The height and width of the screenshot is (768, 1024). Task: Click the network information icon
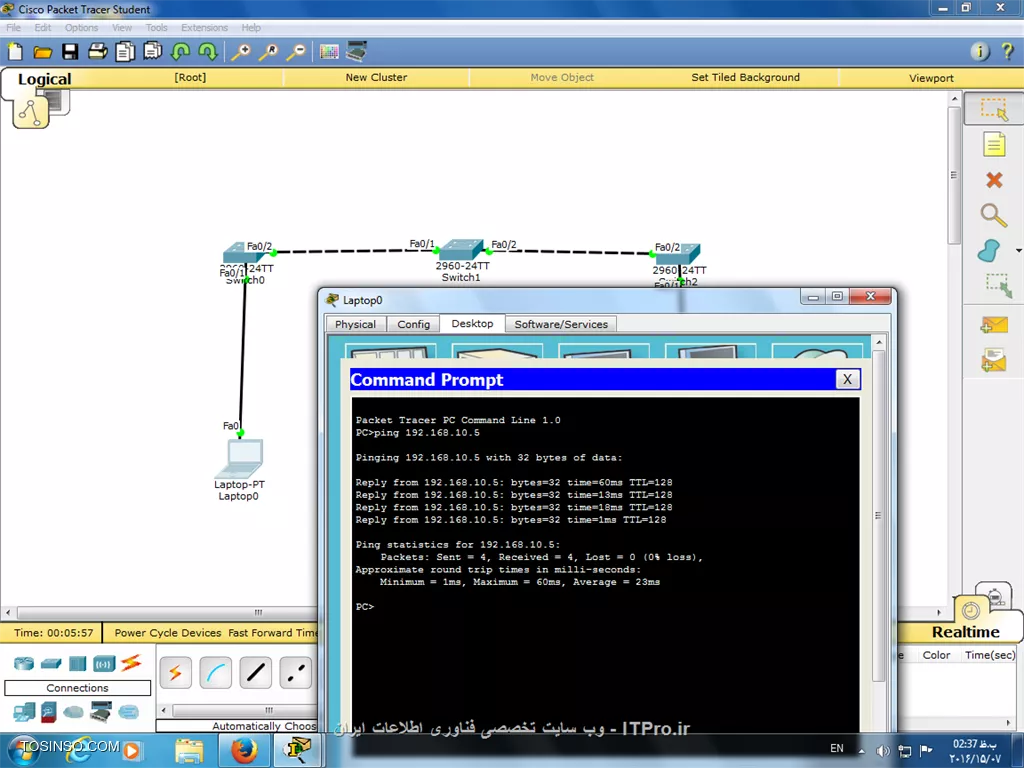click(x=980, y=52)
